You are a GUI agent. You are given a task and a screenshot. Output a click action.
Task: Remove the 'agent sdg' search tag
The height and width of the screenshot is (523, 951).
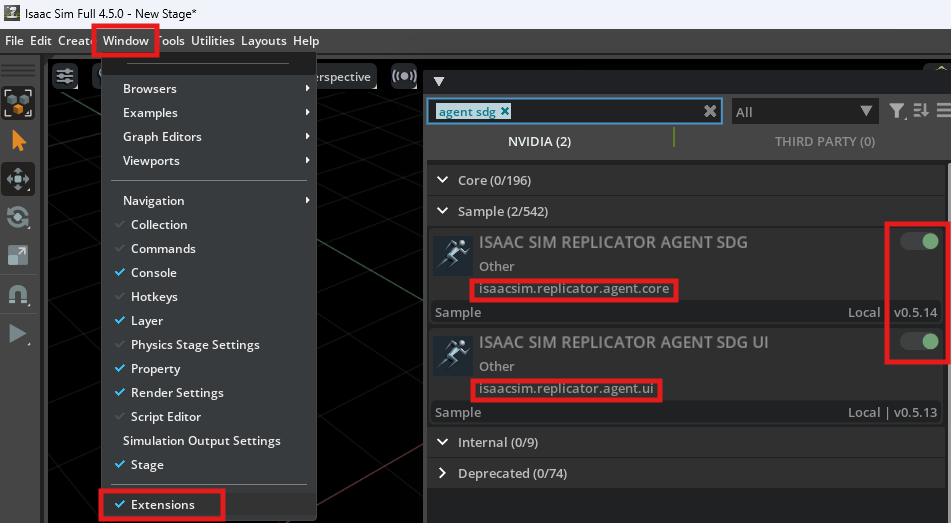(505, 111)
